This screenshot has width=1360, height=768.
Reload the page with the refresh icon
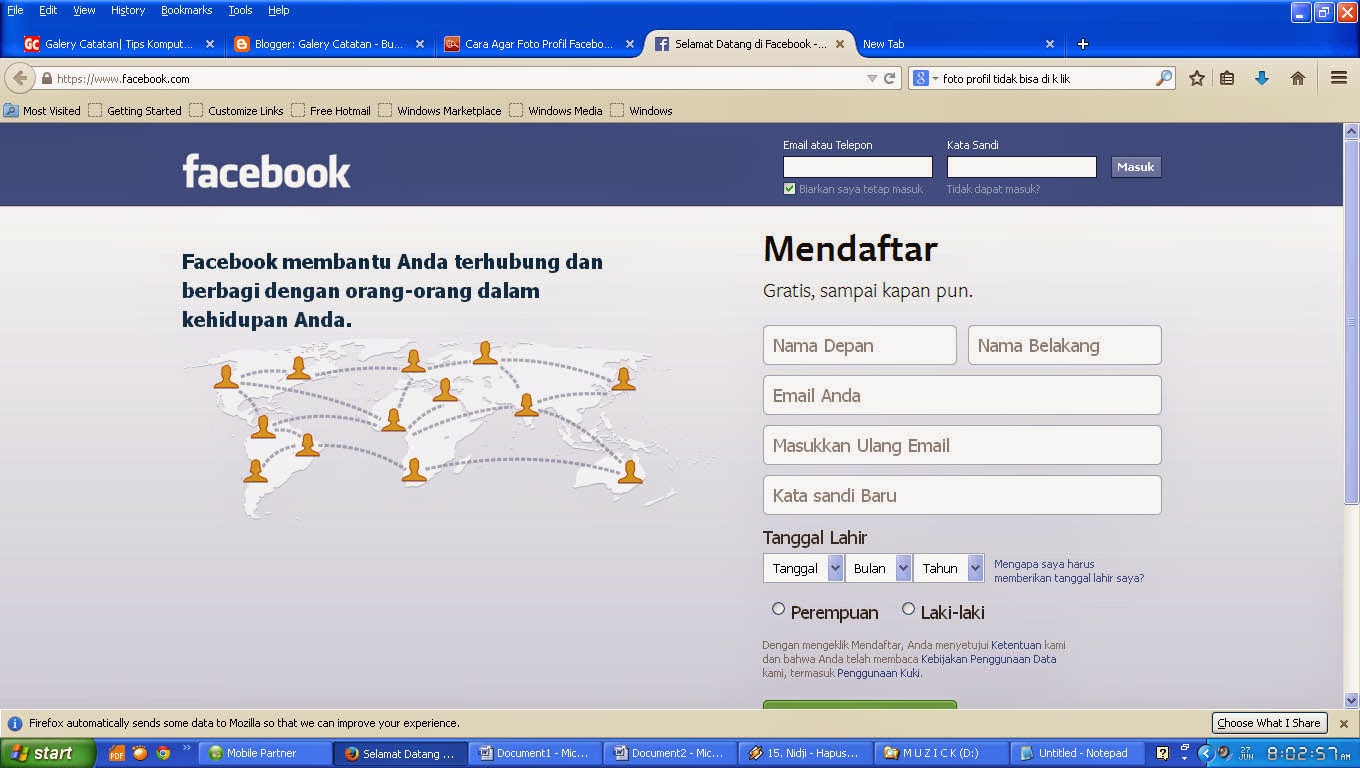(x=889, y=78)
